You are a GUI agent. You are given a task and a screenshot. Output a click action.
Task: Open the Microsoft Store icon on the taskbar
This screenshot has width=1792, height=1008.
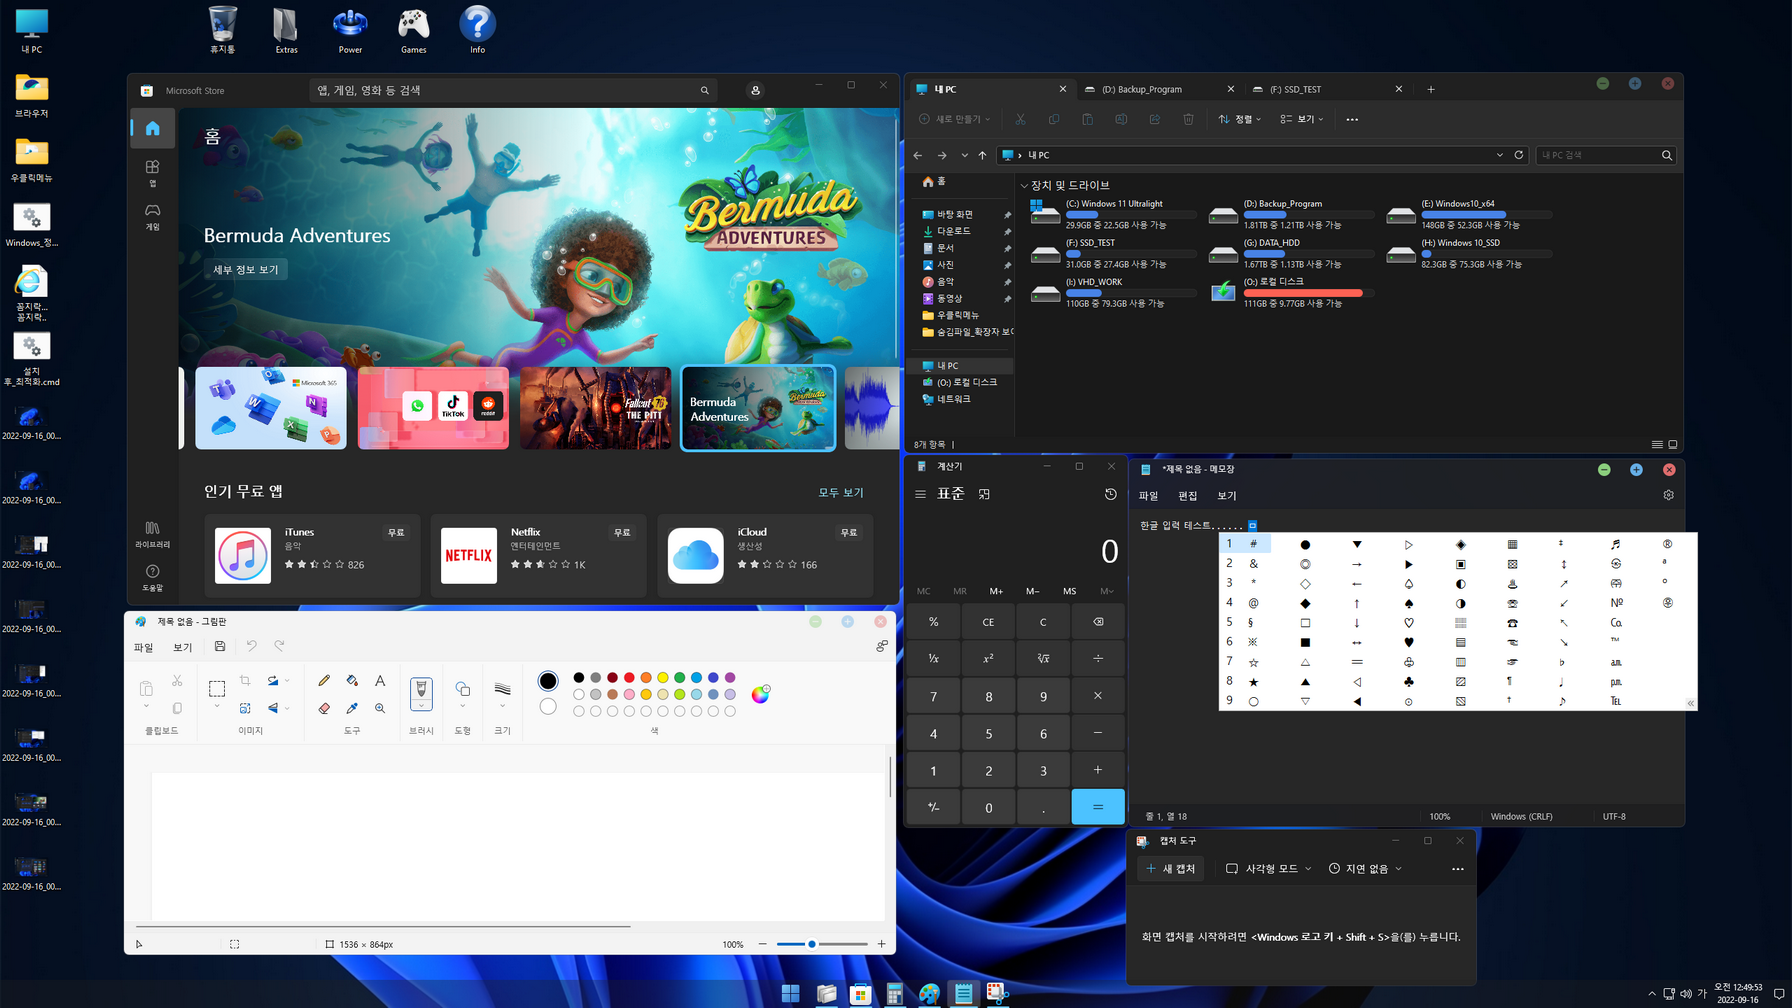(860, 993)
